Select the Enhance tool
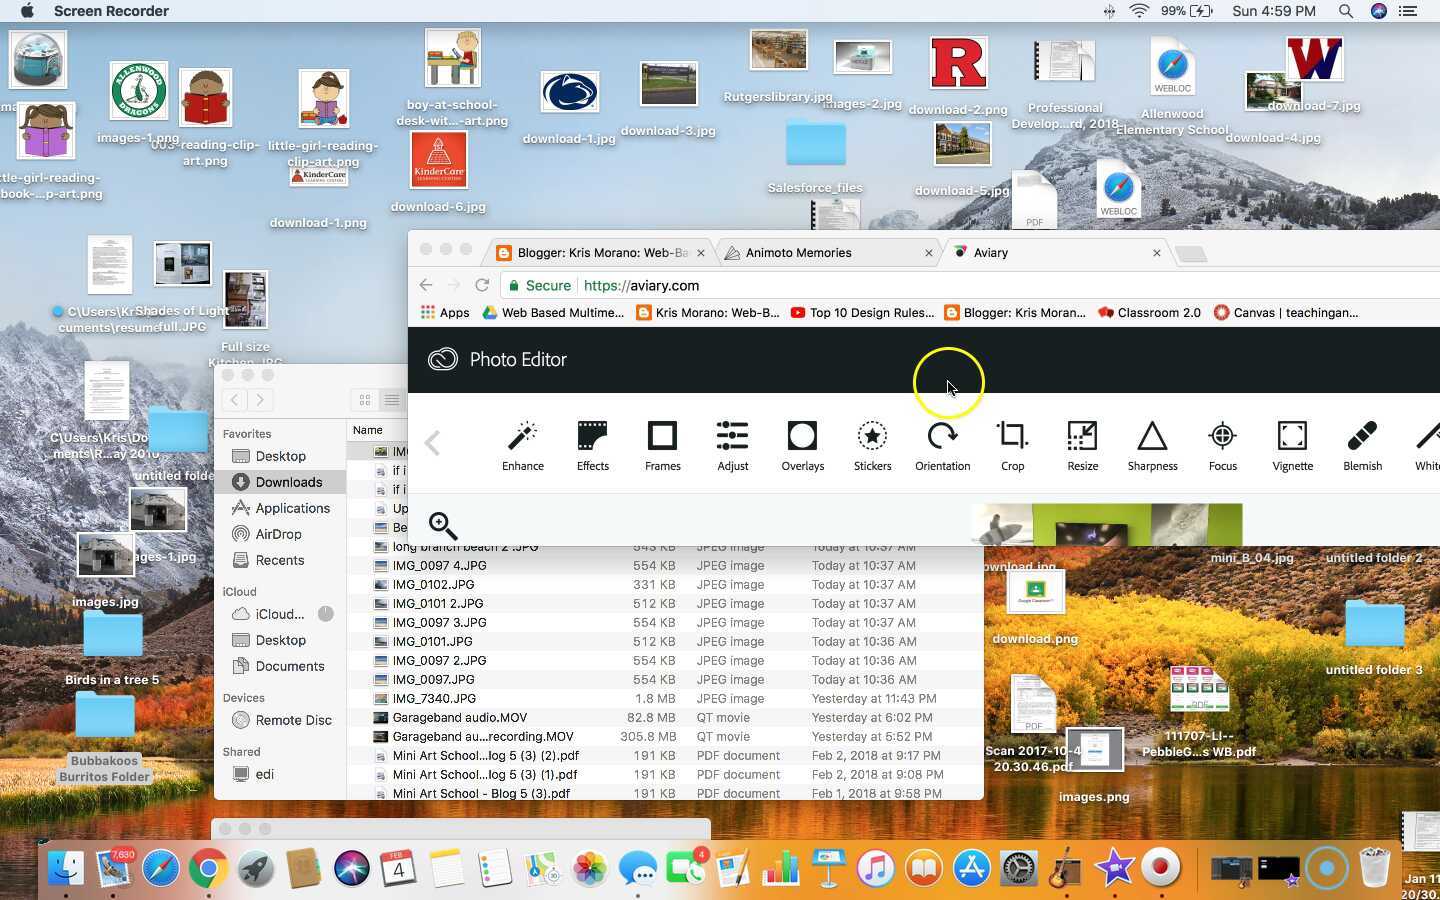 click(522, 445)
